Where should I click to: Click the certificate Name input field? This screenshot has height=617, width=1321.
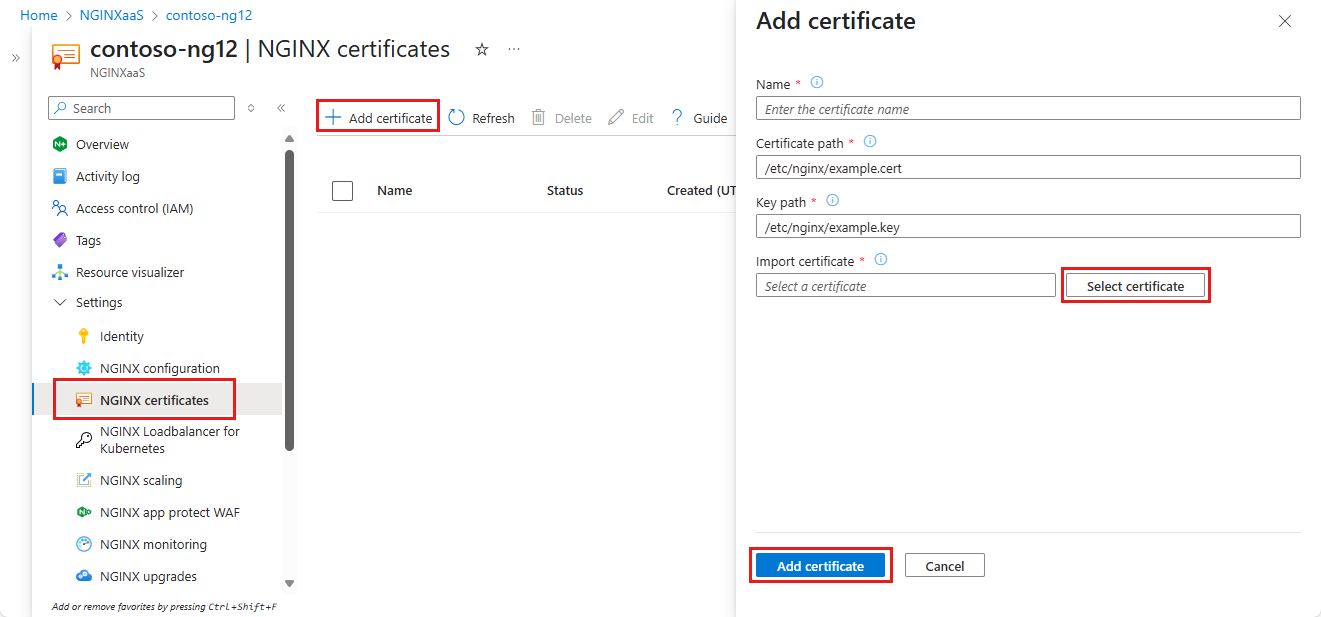(x=1028, y=108)
